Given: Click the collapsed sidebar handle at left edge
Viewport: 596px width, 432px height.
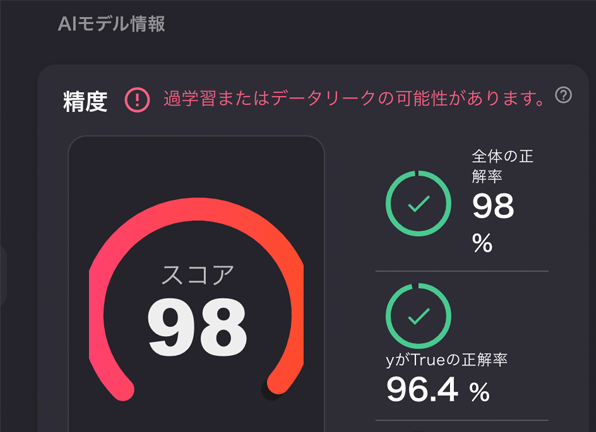Looking at the screenshot, I should pyautogui.click(x=3, y=275).
